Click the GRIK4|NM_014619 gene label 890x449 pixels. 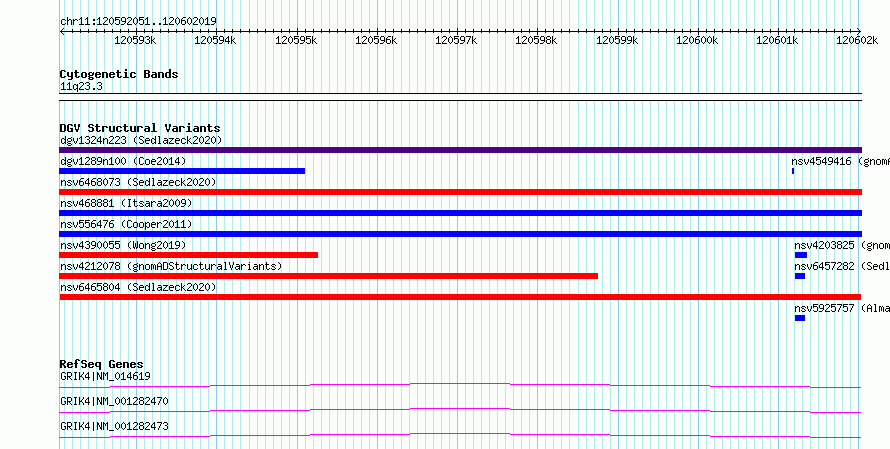coord(105,376)
